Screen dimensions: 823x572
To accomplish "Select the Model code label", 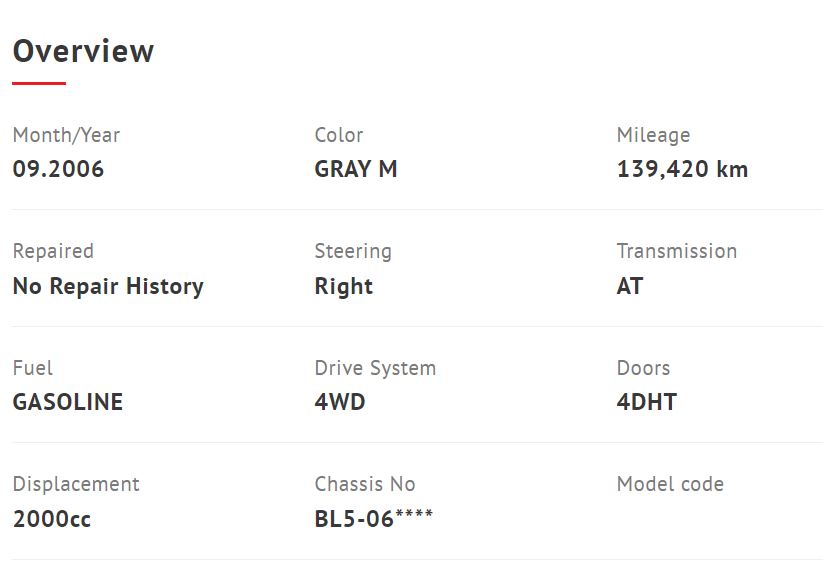I will pos(670,484).
